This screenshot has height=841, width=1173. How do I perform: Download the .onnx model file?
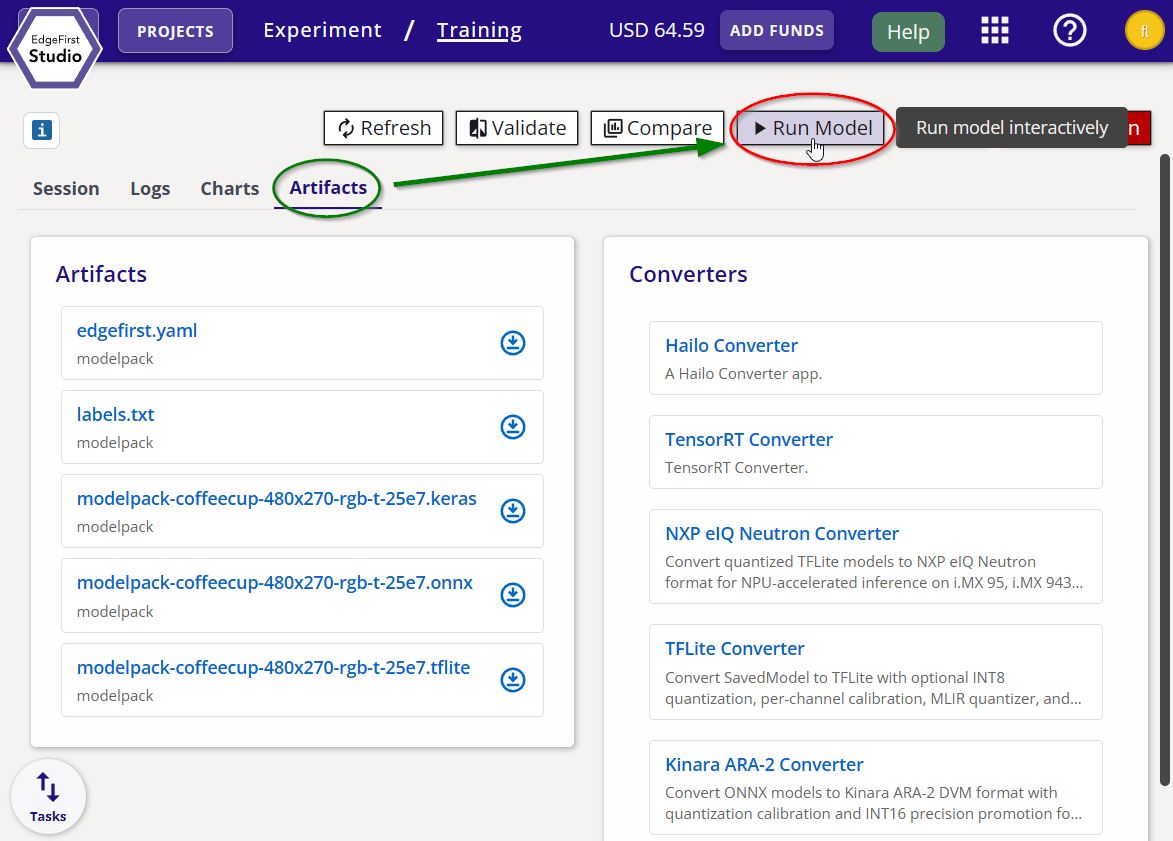pos(512,595)
